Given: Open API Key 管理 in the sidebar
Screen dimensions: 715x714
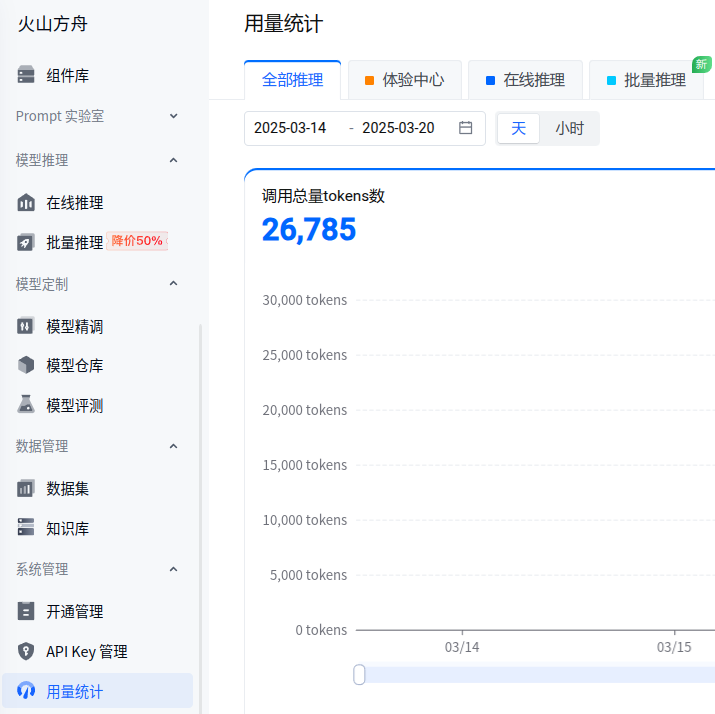Looking at the screenshot, I should [87, 652].
